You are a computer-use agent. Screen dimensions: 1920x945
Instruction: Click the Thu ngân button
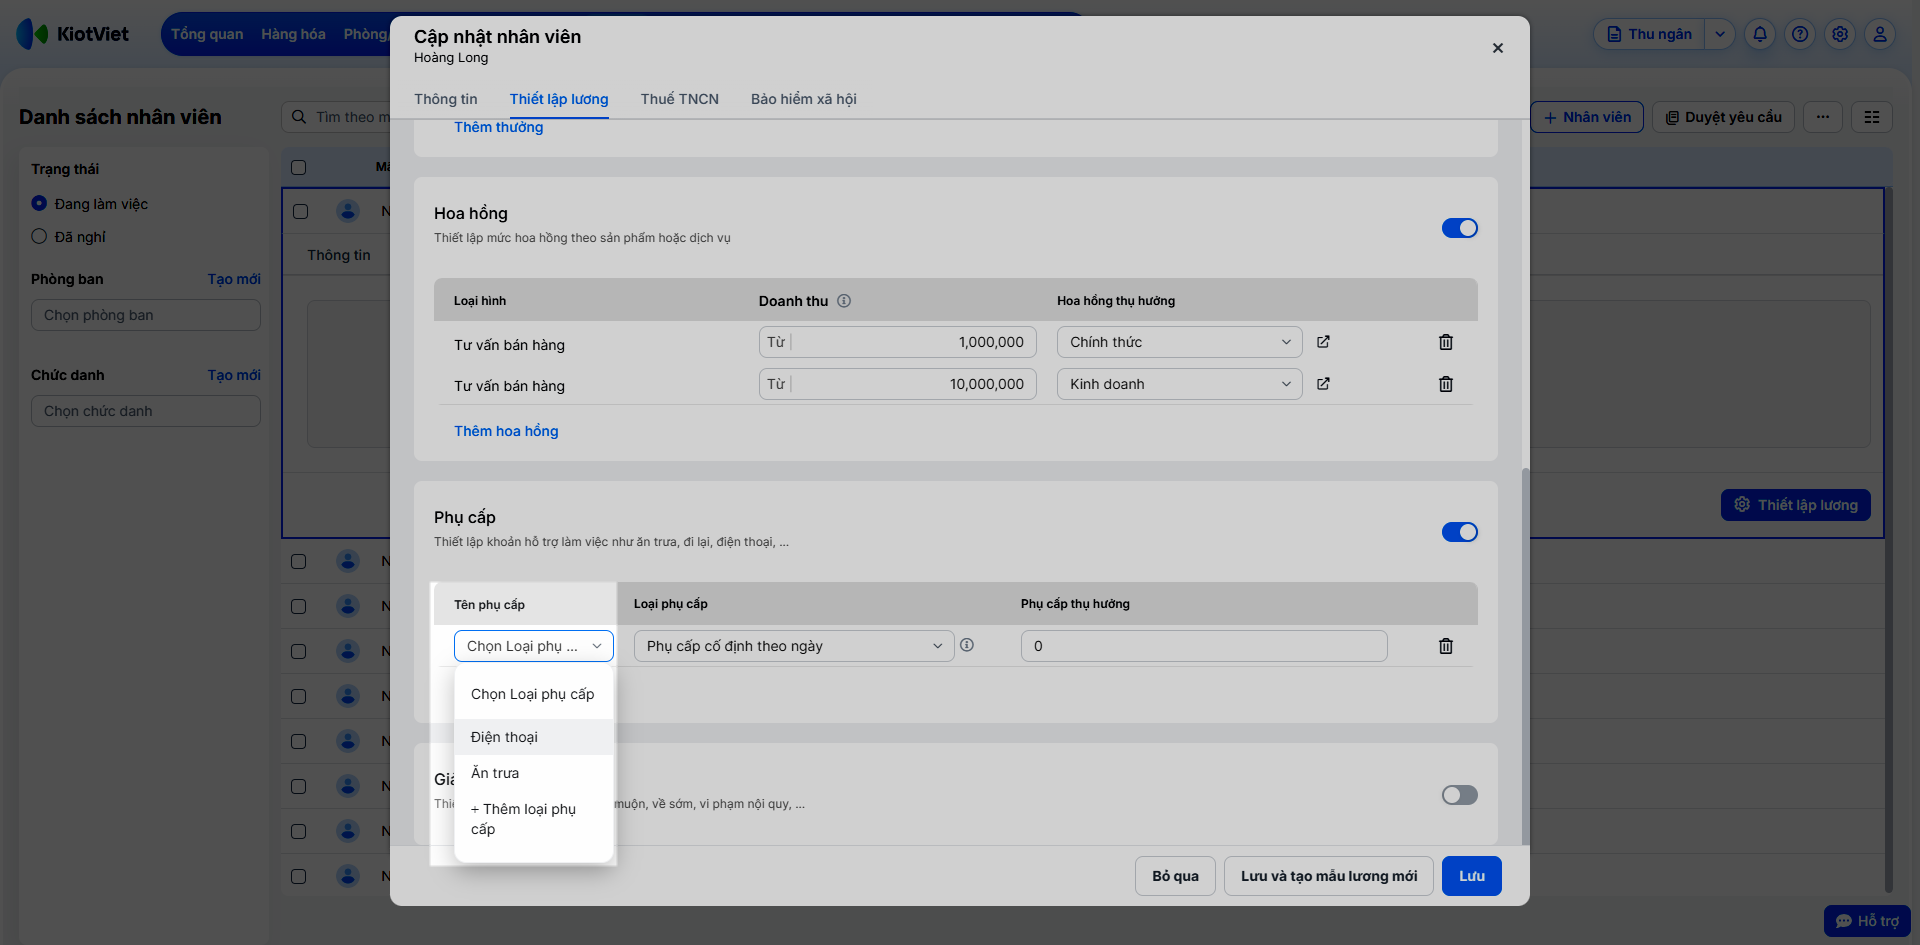(1650, 34)
